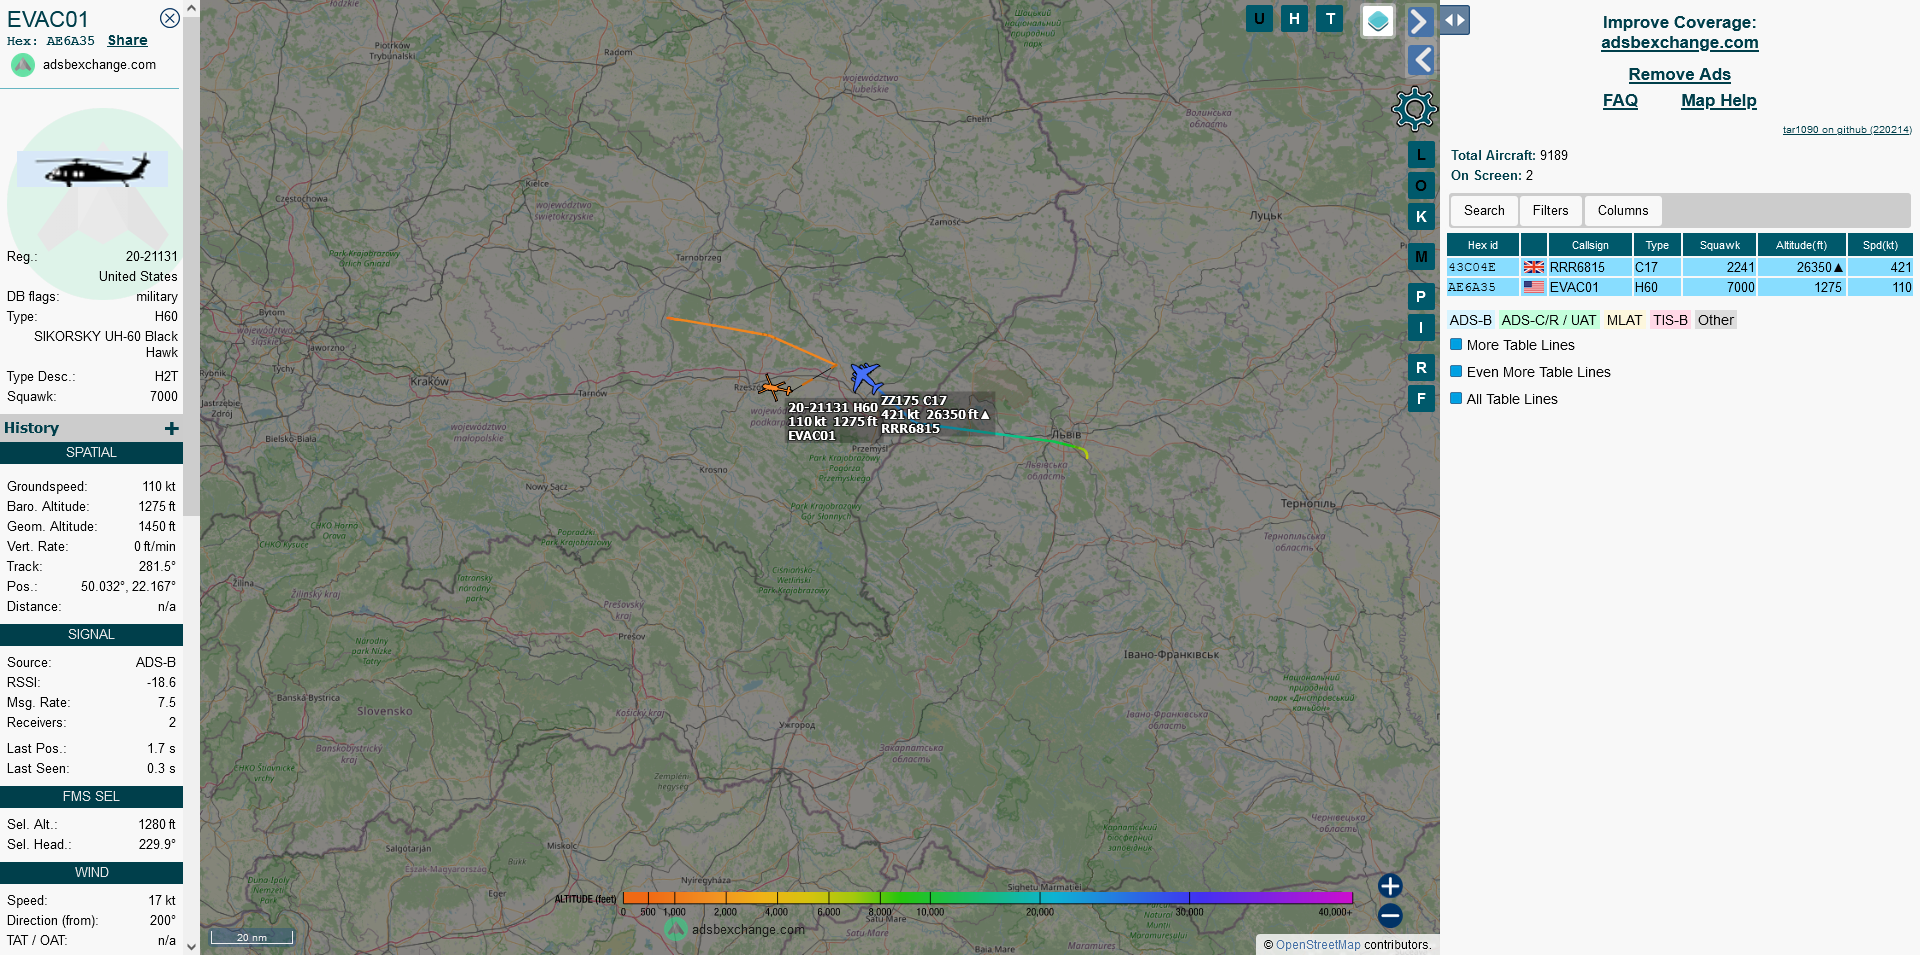Select EVAC01 row in aircraft table

(x=1679, y=287)
